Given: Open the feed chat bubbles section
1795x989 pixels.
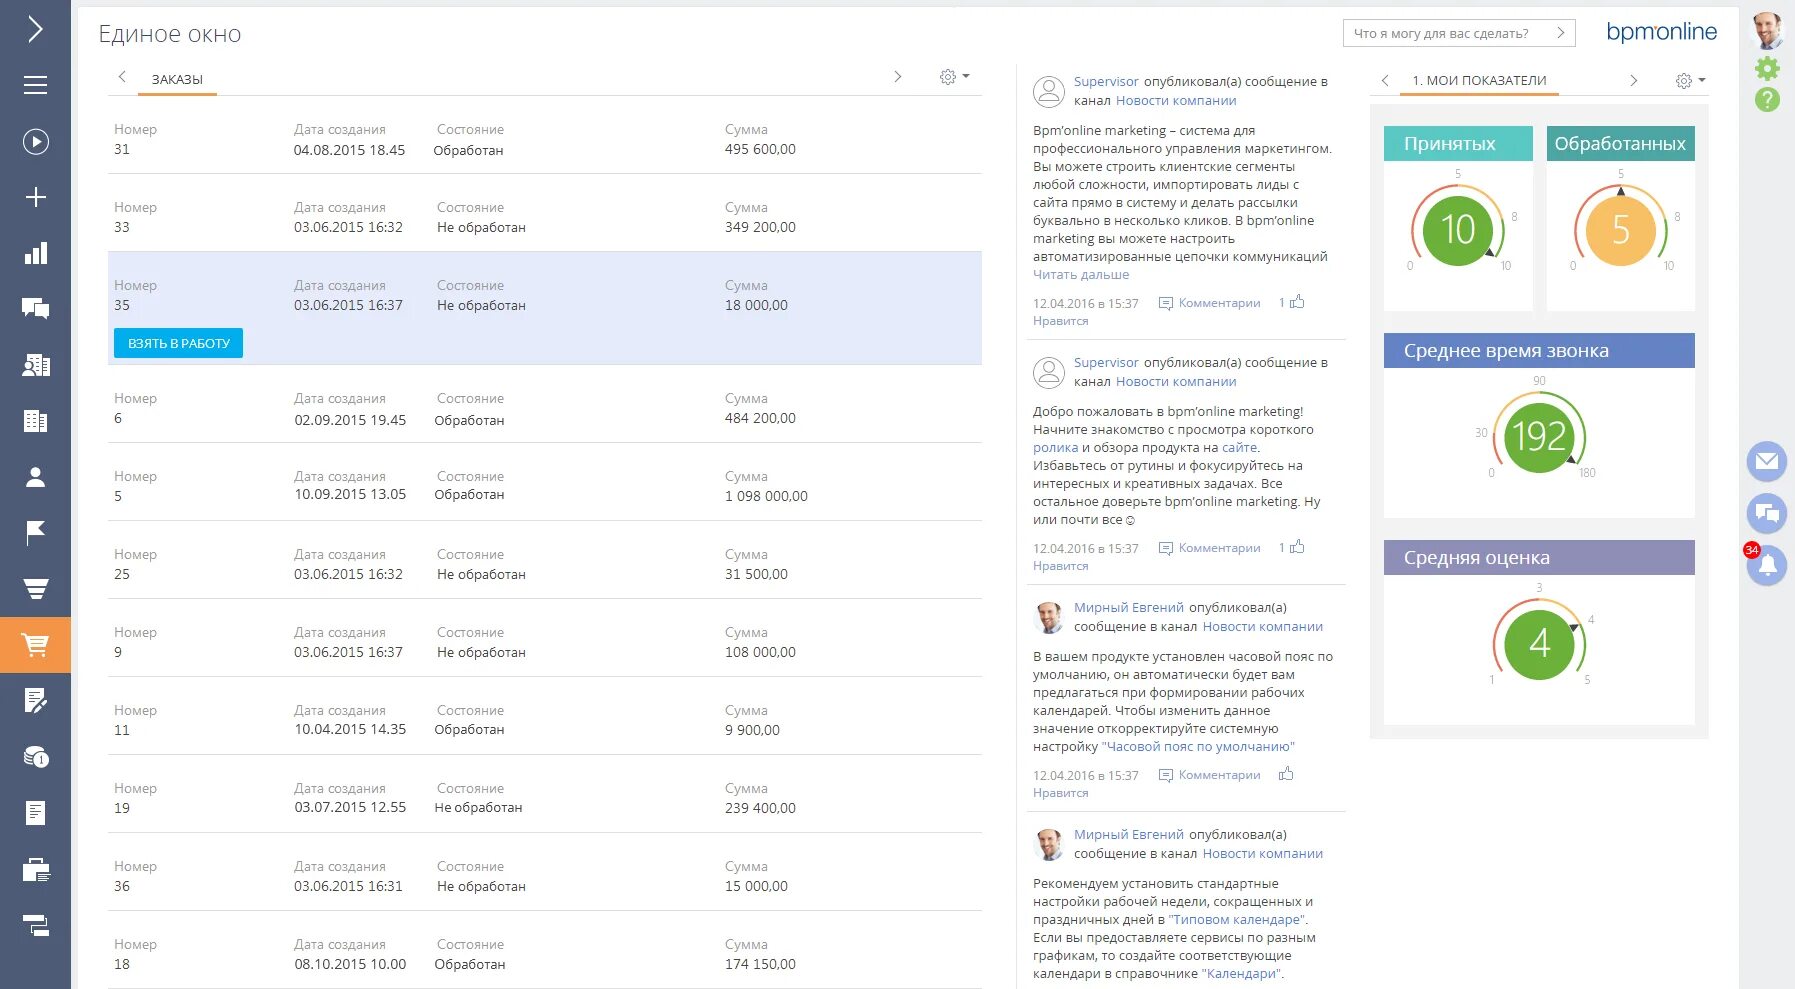Looking at the screenshot, I should (35, 309).
